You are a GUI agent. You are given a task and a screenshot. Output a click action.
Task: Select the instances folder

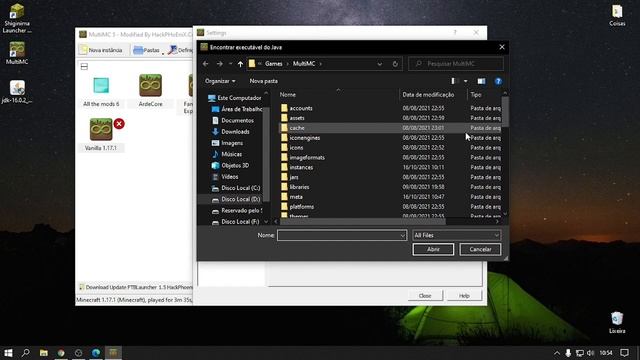click(x=390, y=167)
